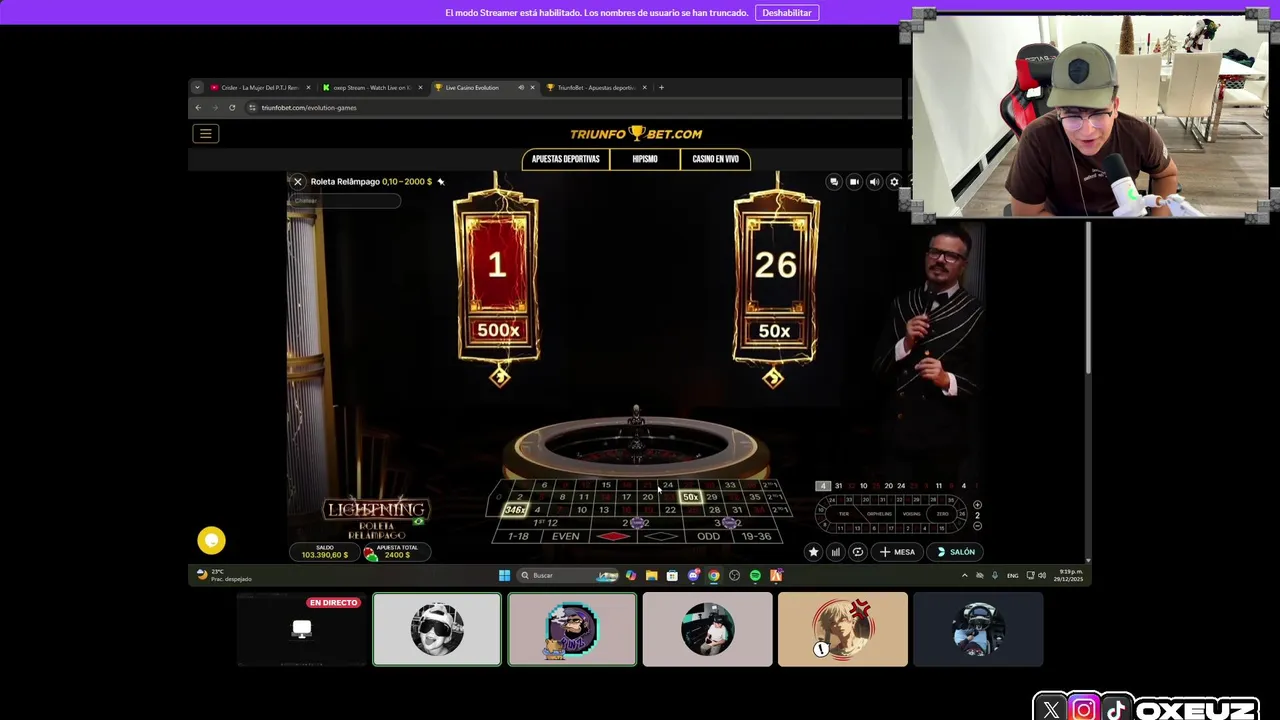Open Spotify from taskbar
The image size is (1280, 720).
pos(755,576)
